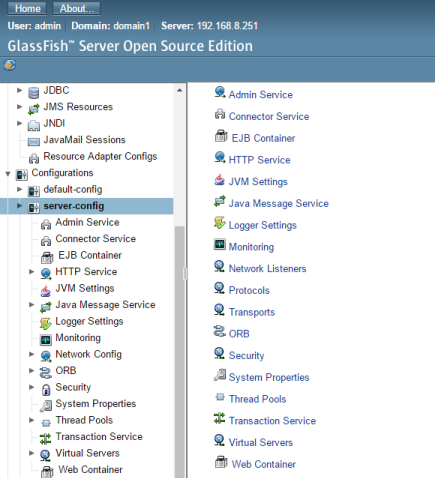This screenshot has height=478, width=435.
Task: Click the Security padlock icon in the tree
Action: [46, 389]
